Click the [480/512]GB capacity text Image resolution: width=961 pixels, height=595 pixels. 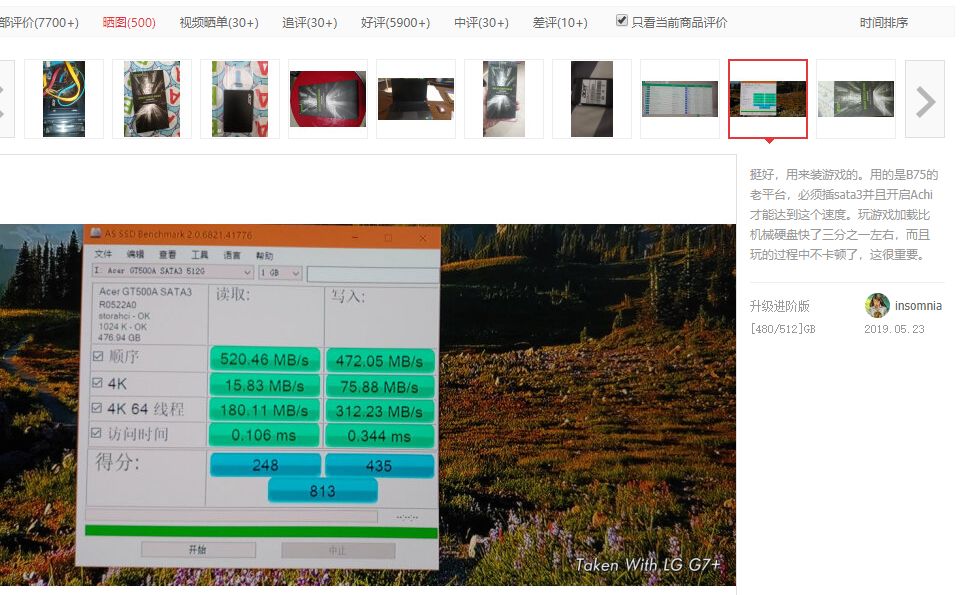click(783, 329)
